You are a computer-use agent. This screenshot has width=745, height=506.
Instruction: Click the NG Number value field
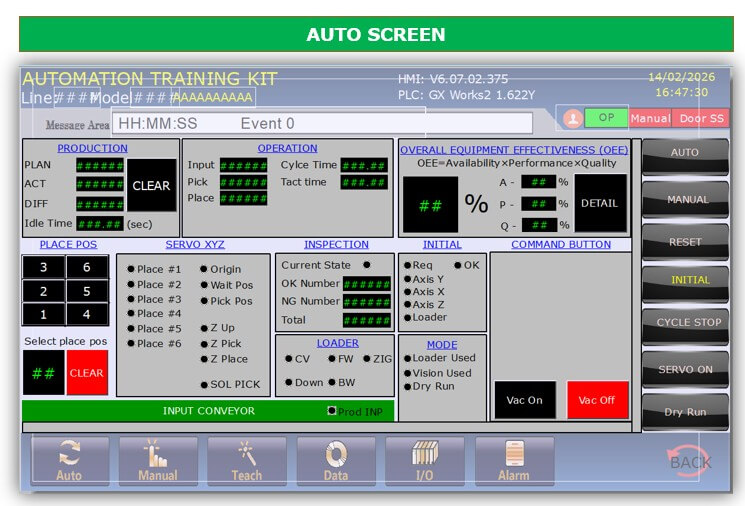pos(367,302)
